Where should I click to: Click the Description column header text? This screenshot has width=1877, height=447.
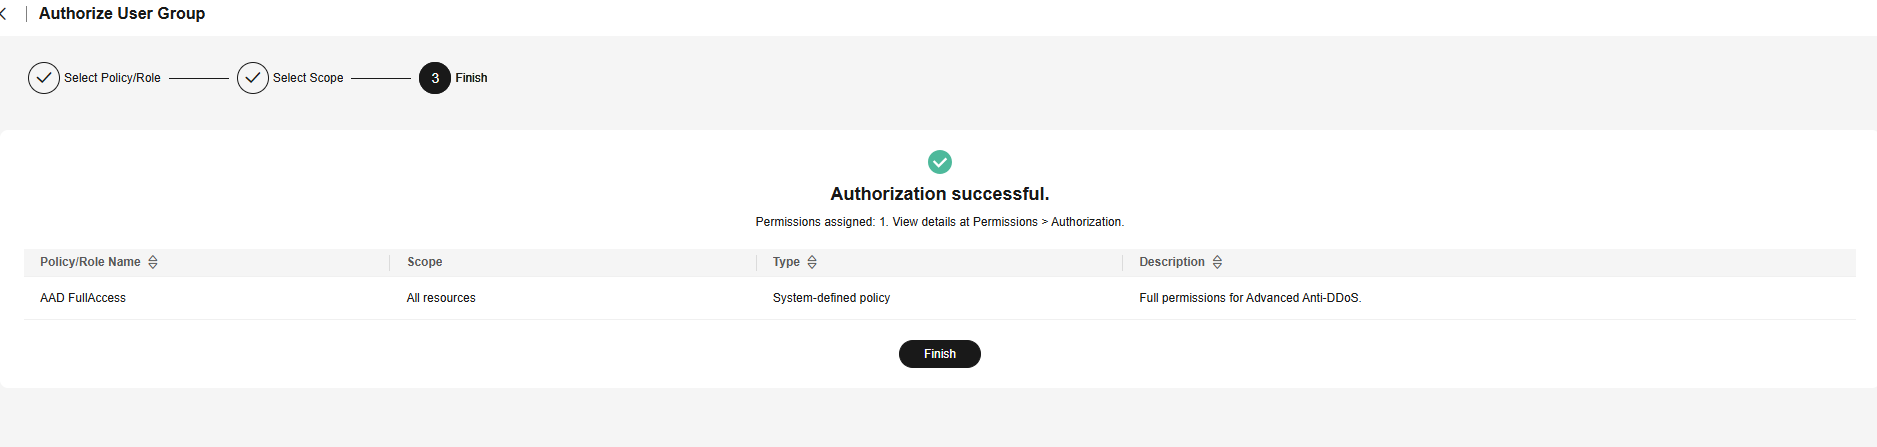point(1172,262)
